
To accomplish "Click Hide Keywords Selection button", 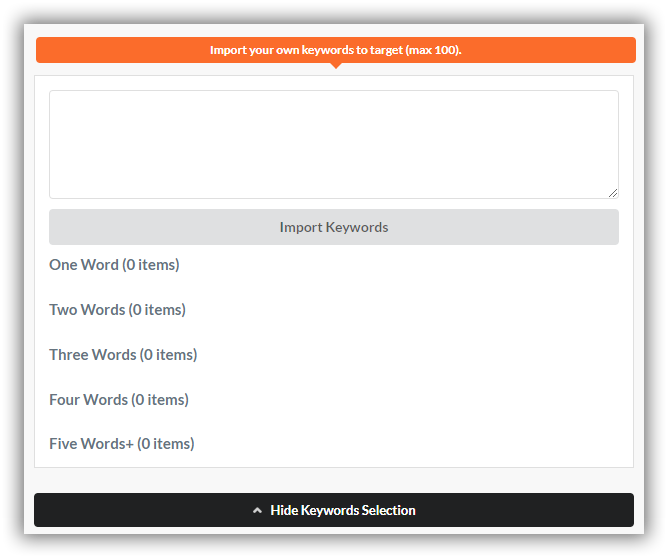I will point(334,510).
